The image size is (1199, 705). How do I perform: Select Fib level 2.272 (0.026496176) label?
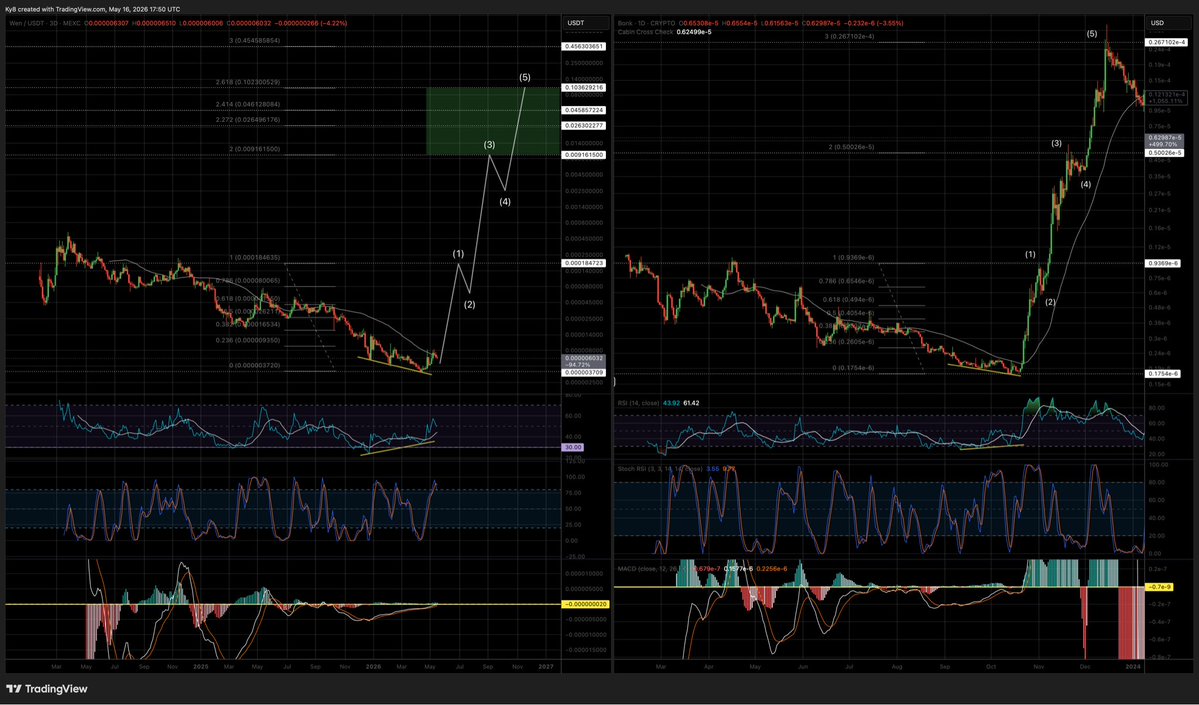[x=248, y=120]
